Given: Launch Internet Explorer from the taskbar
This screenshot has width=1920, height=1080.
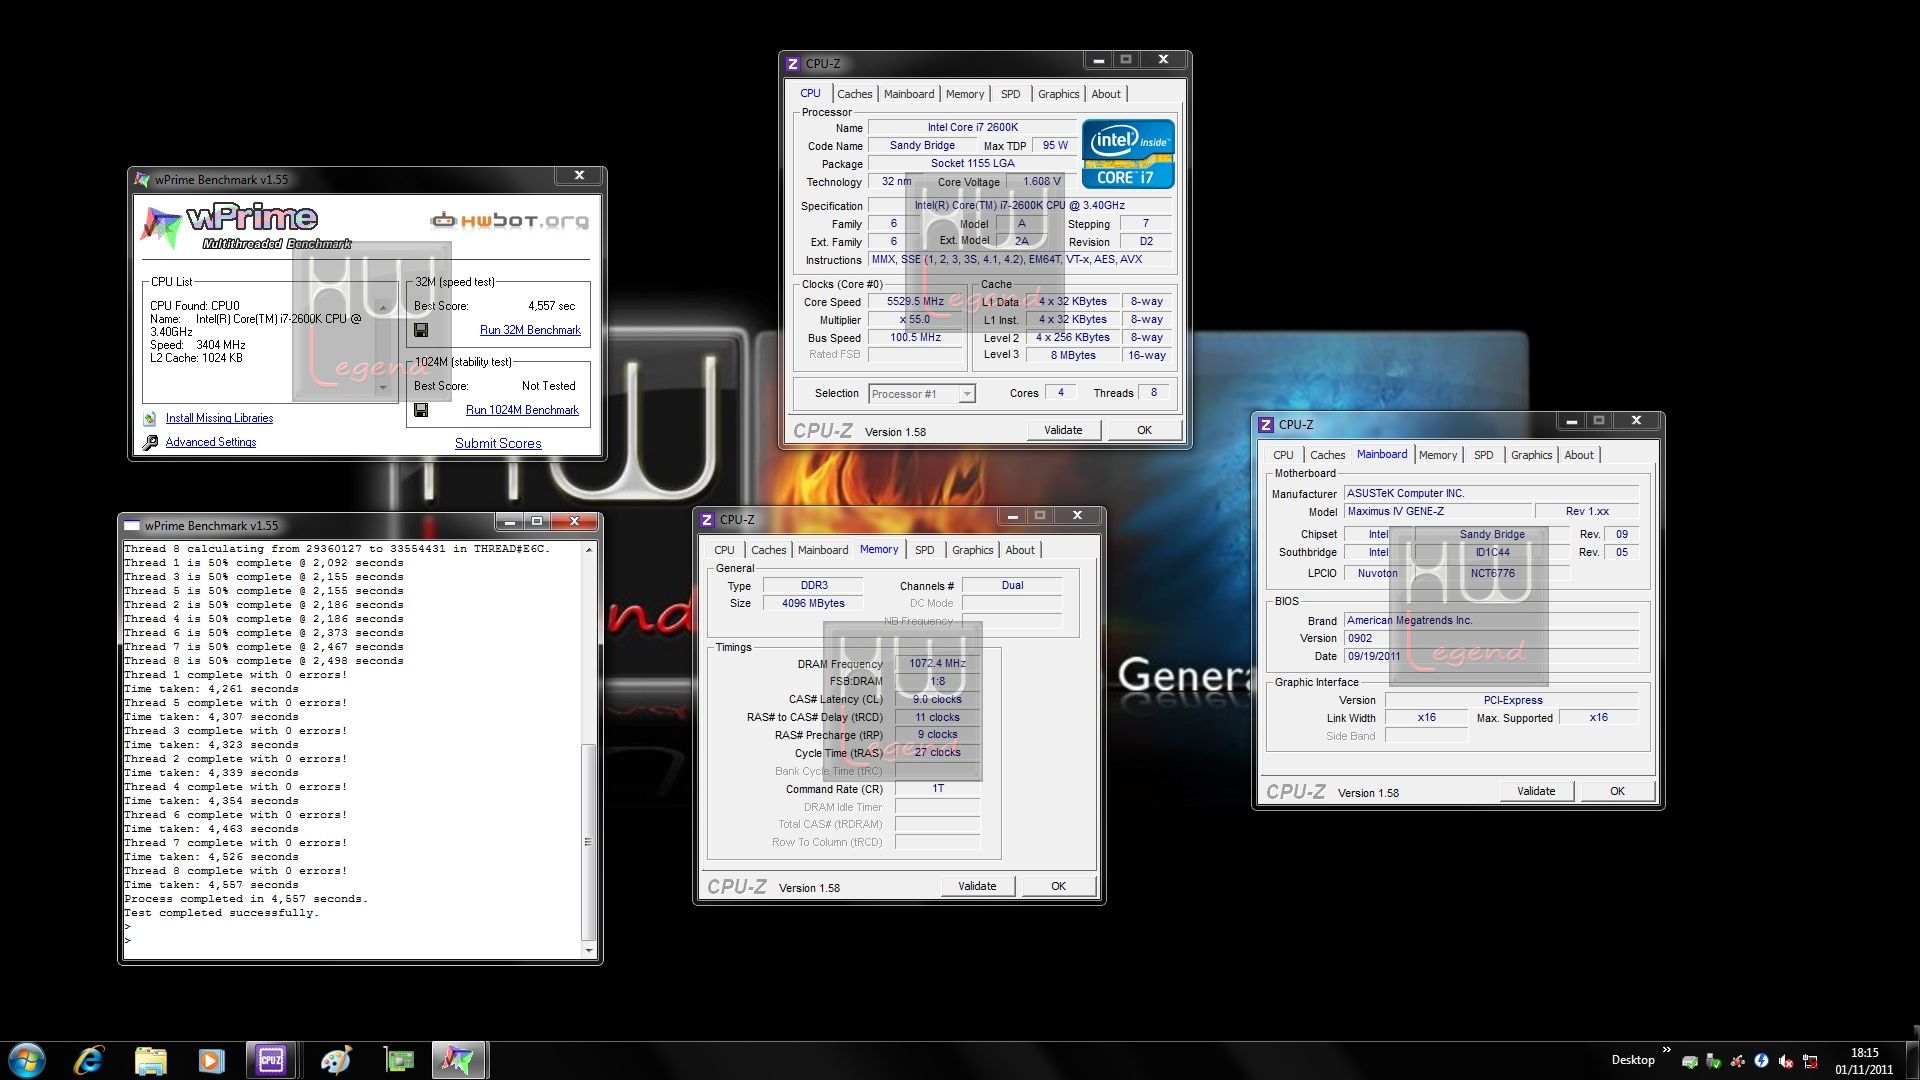Looking at the screenshot, I should tap(89, 1060).
